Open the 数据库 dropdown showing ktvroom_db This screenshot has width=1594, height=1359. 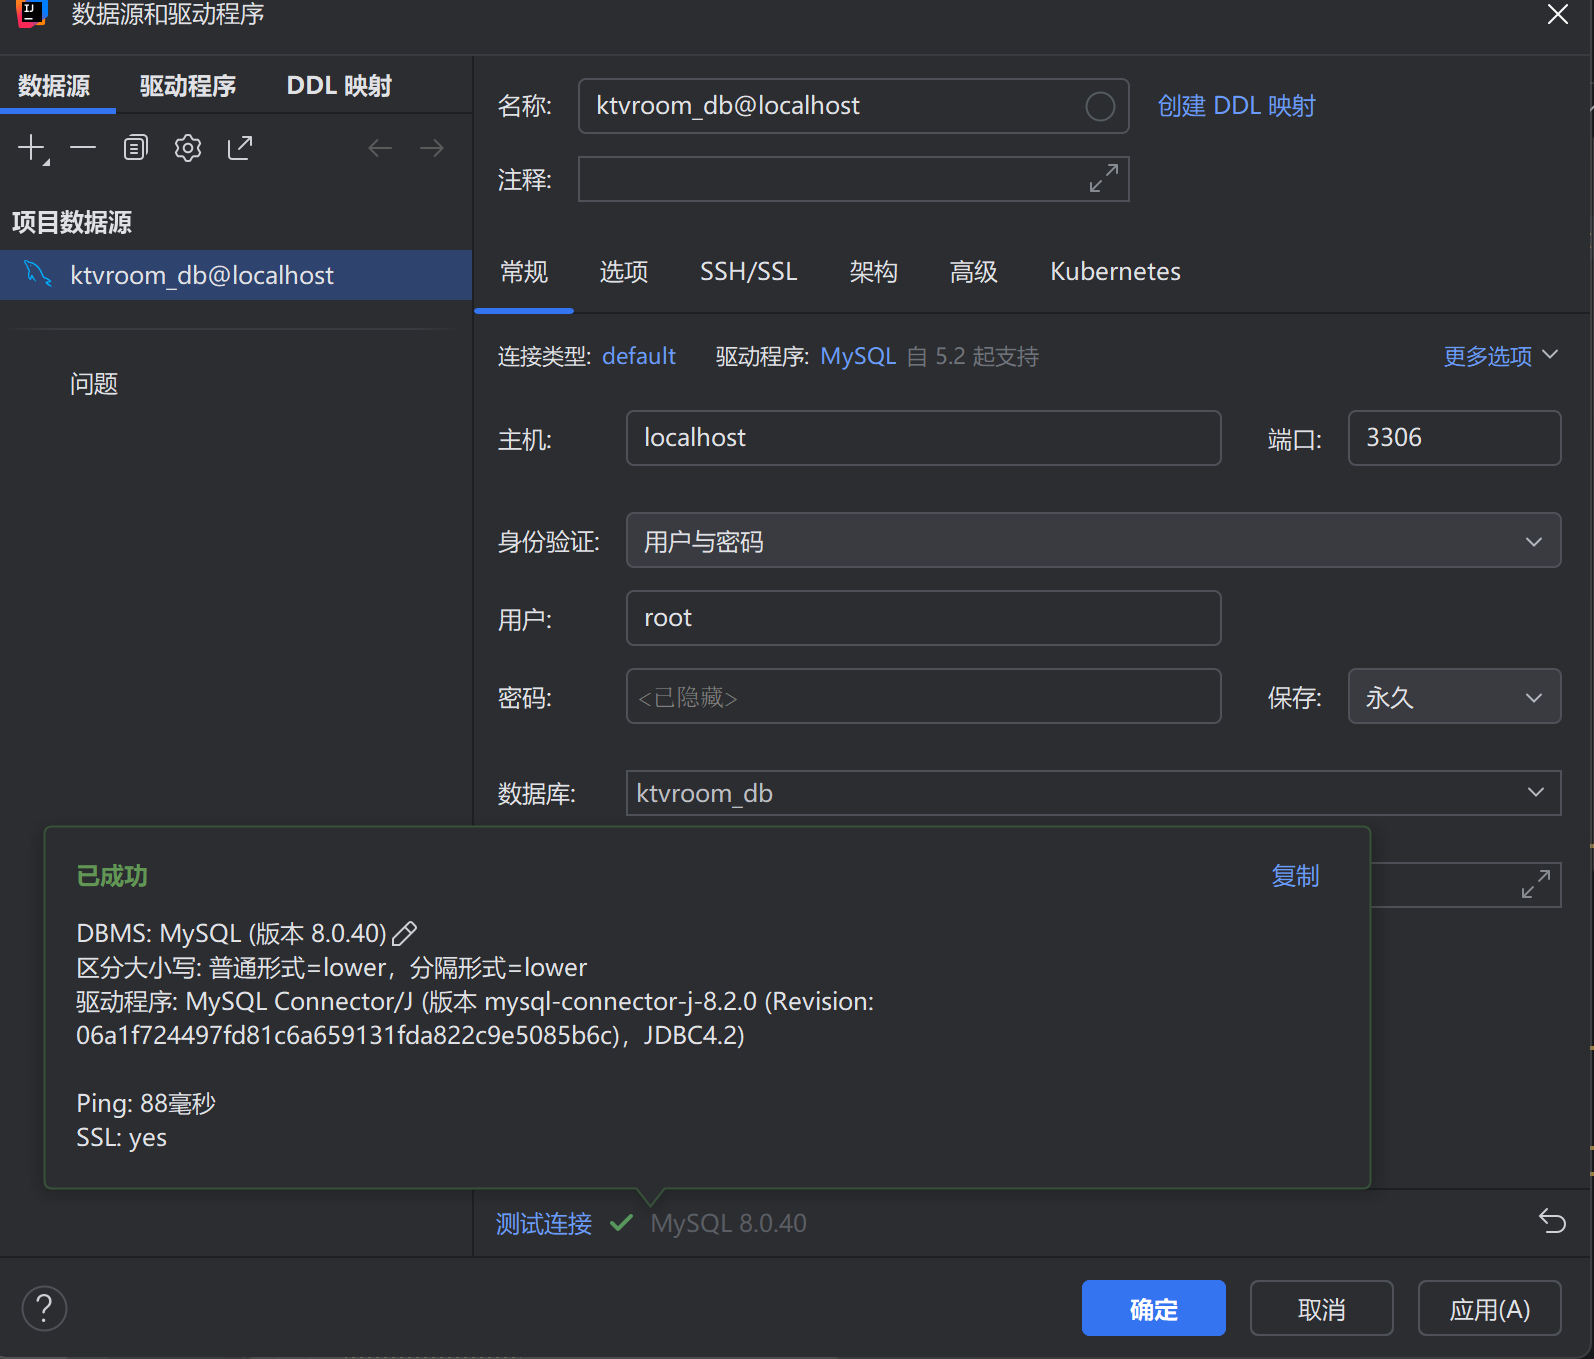pos(1093,793)
